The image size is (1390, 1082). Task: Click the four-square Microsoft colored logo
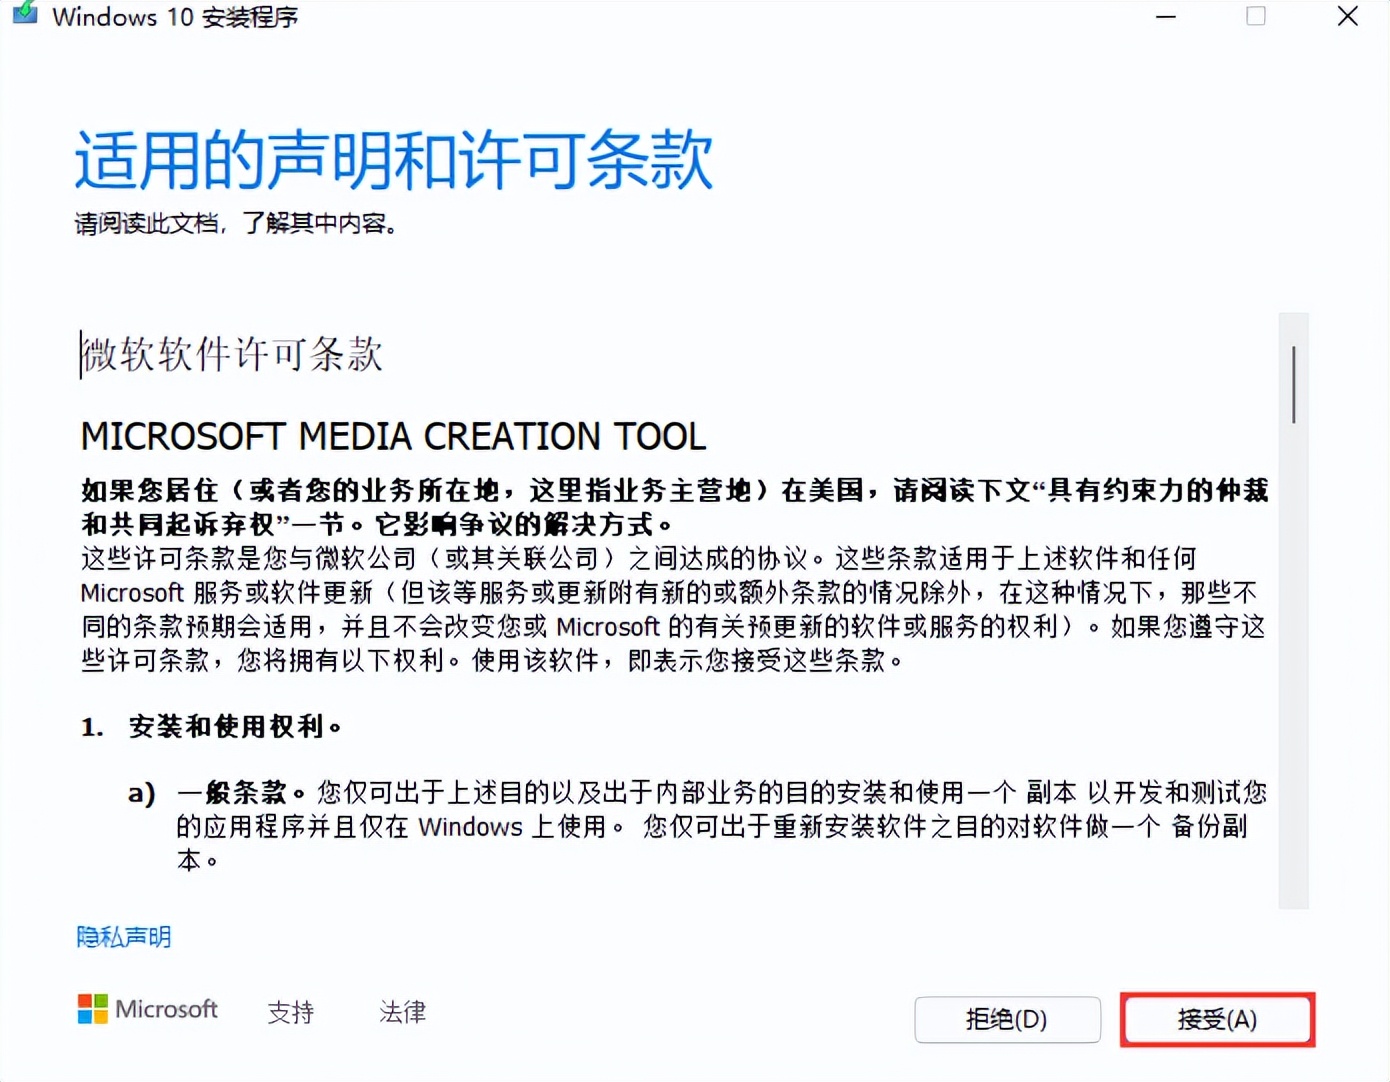click(91, 1009)
